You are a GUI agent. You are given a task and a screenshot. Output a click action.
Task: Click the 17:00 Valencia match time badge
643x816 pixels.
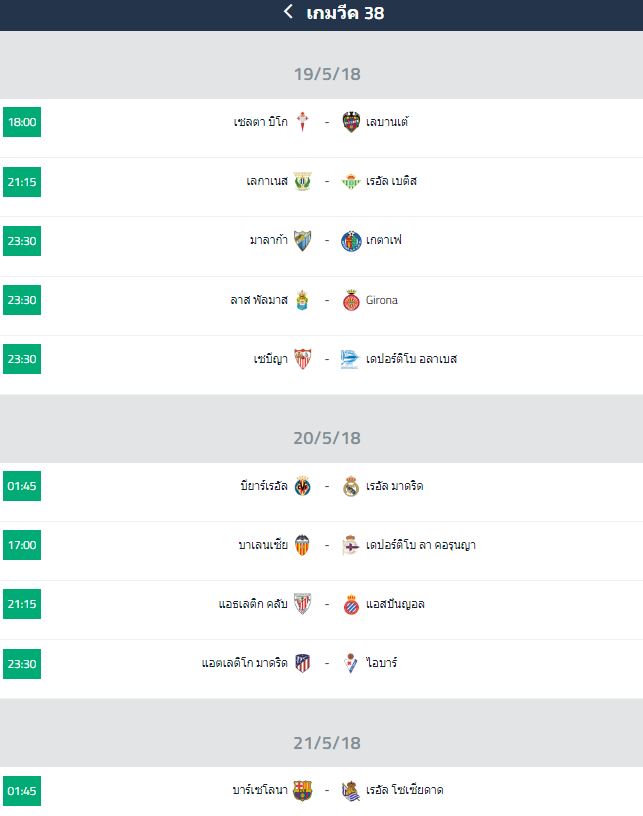coord(22,545)
